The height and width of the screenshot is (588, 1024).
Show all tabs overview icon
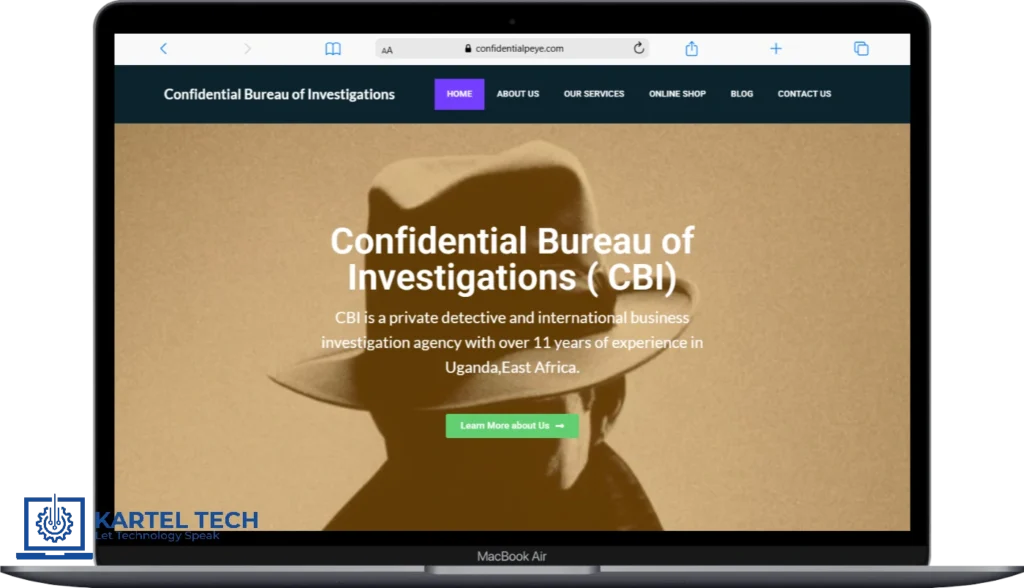pyautogui.click(x=860, y=49)
